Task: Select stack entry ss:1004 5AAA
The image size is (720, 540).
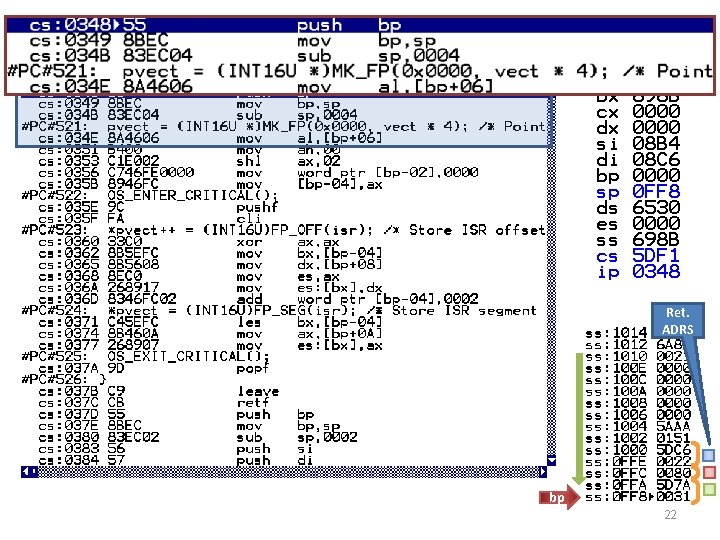Action: [638, 426]
